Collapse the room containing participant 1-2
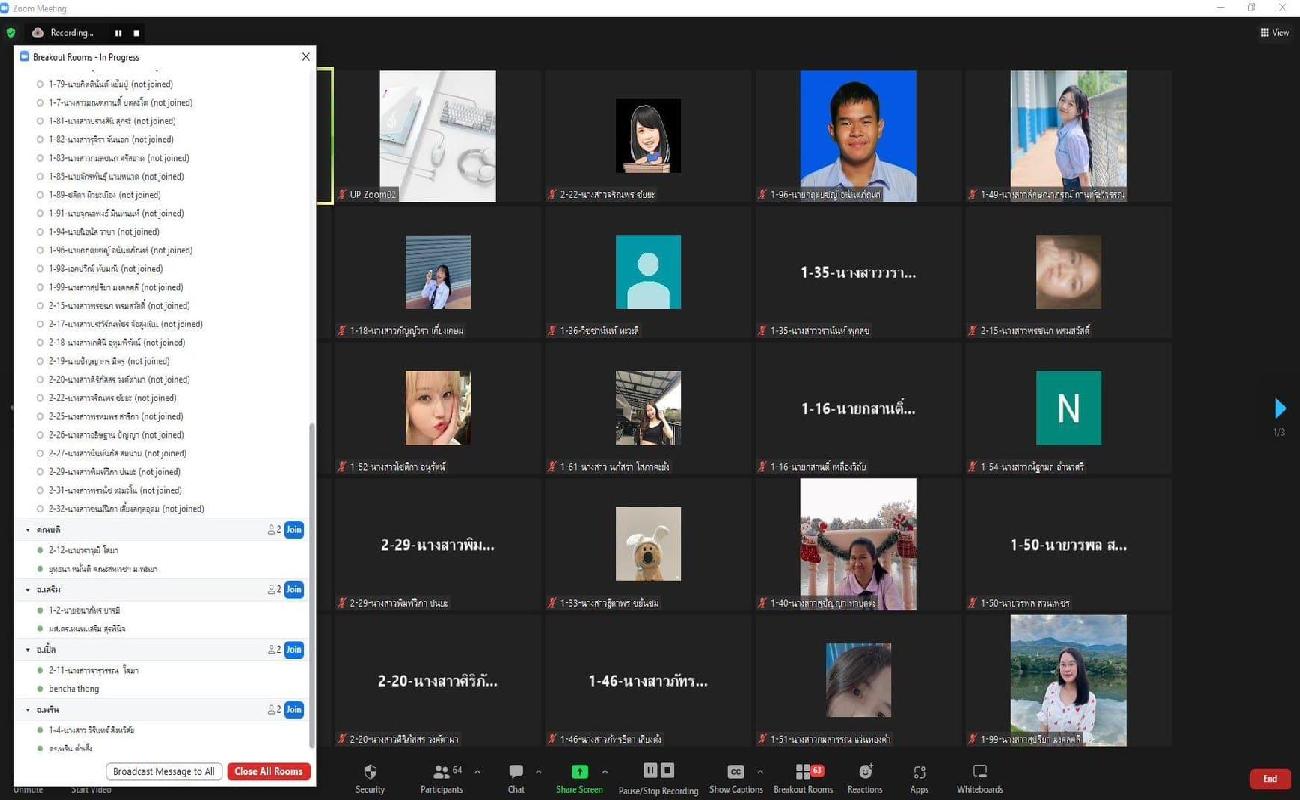The height and width of the screenshot is (800, 1300). (28, 589)
